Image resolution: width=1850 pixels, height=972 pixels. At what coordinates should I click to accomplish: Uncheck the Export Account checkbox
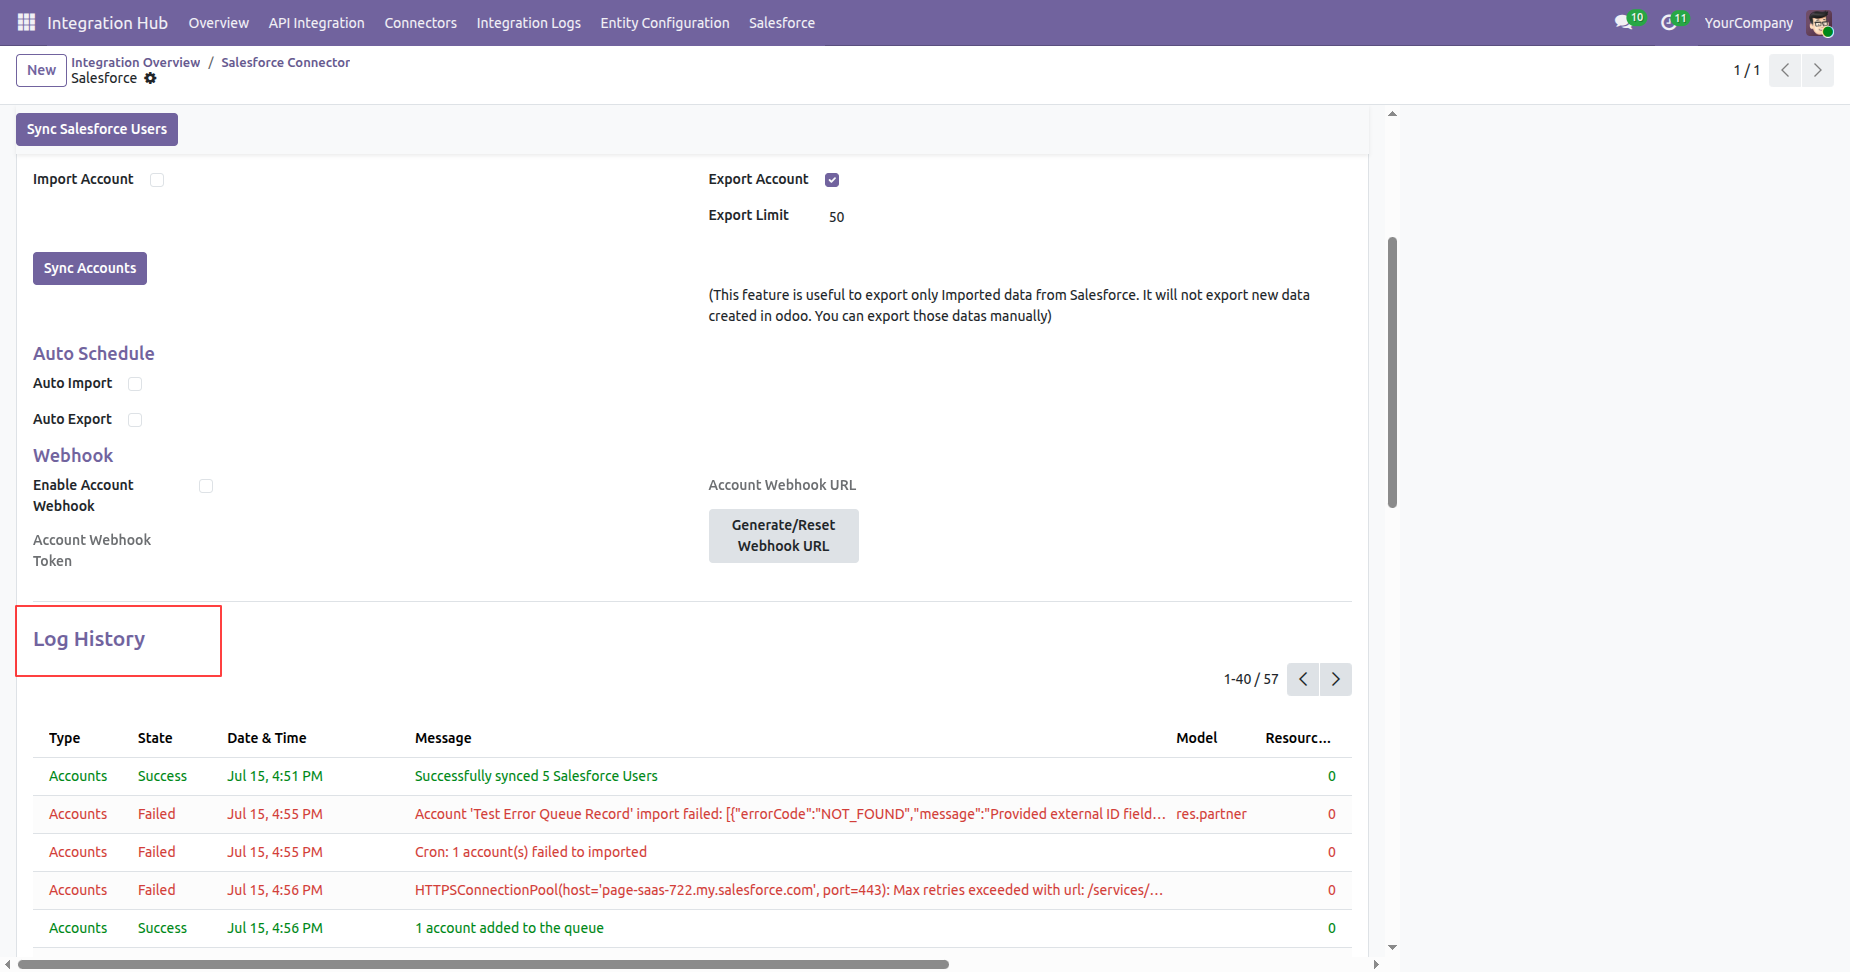pos(832,180)
